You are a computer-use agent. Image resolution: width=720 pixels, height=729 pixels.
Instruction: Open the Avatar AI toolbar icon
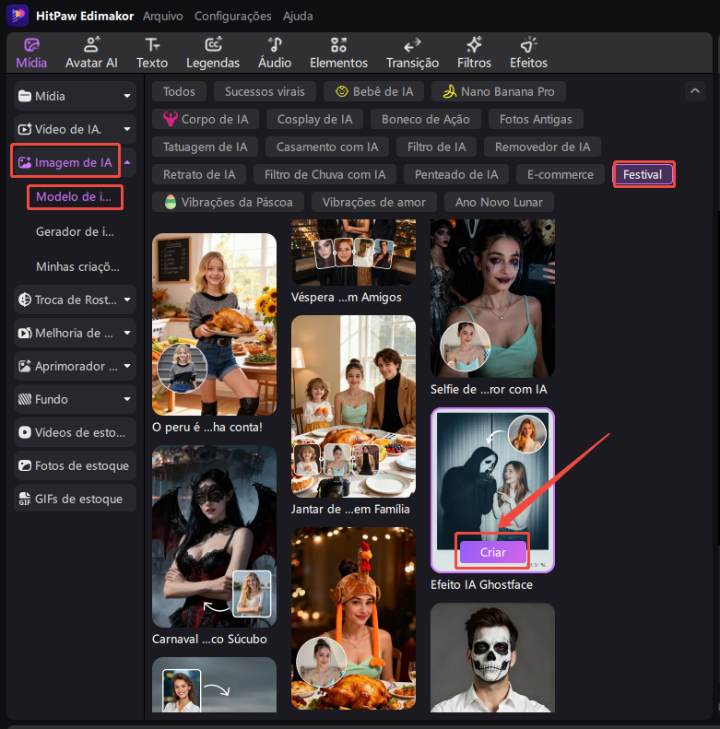coord(91,45)
